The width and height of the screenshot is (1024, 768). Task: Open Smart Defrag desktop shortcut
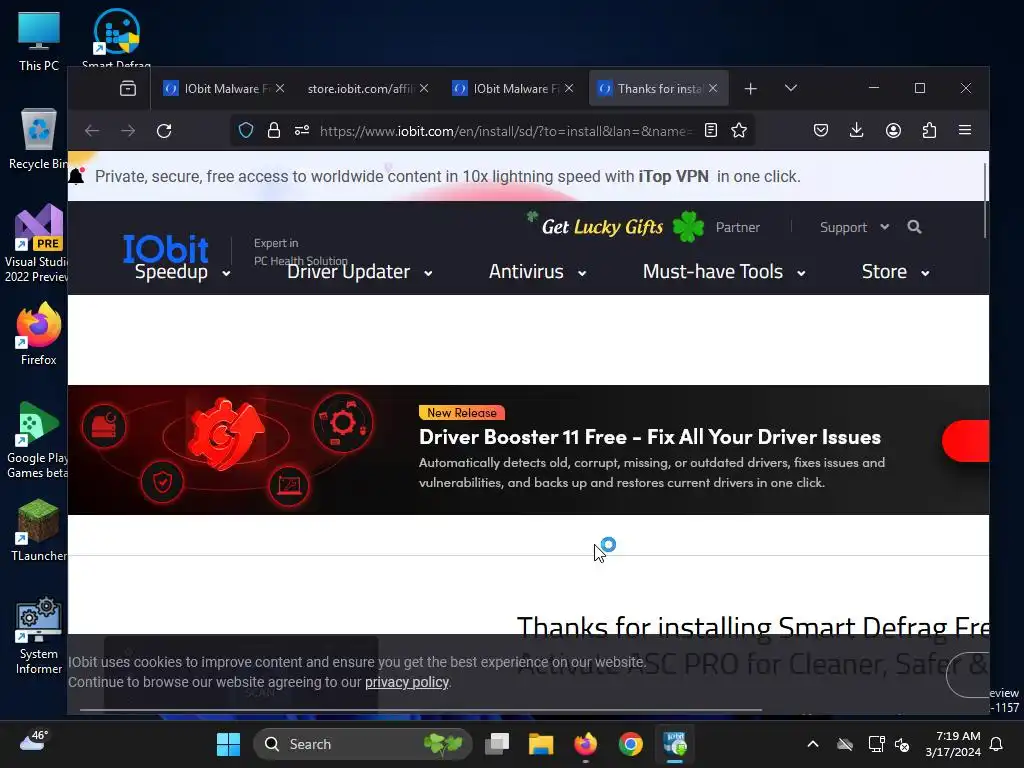[x=116, y=37]
